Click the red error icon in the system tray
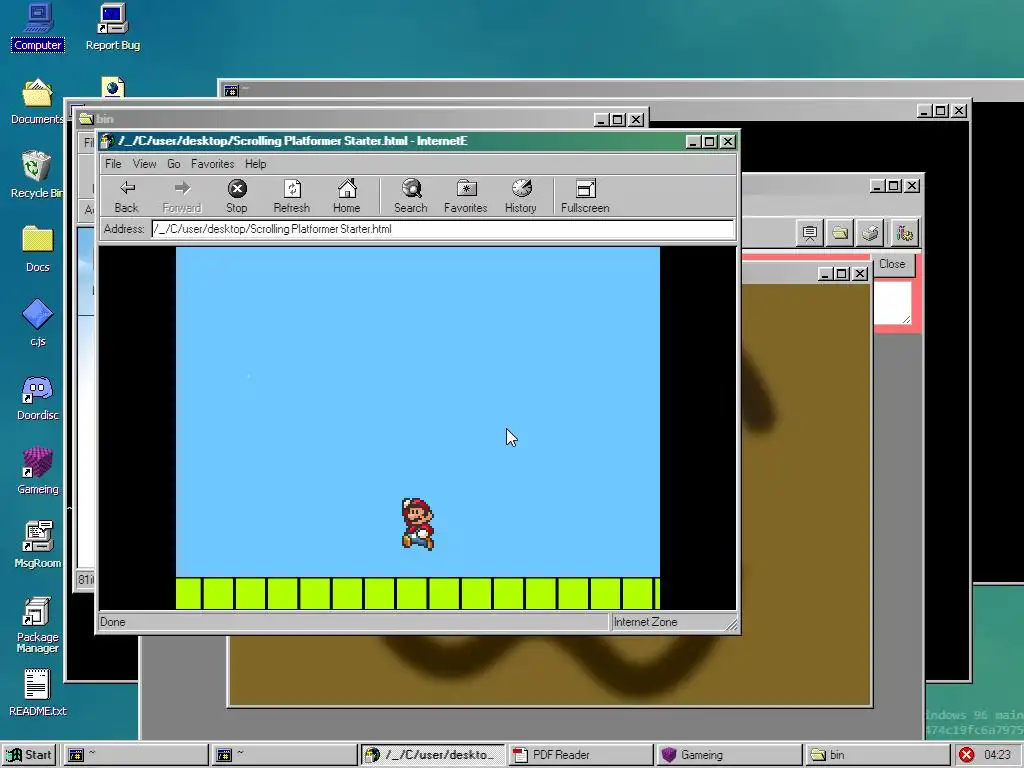 (967, 755)
